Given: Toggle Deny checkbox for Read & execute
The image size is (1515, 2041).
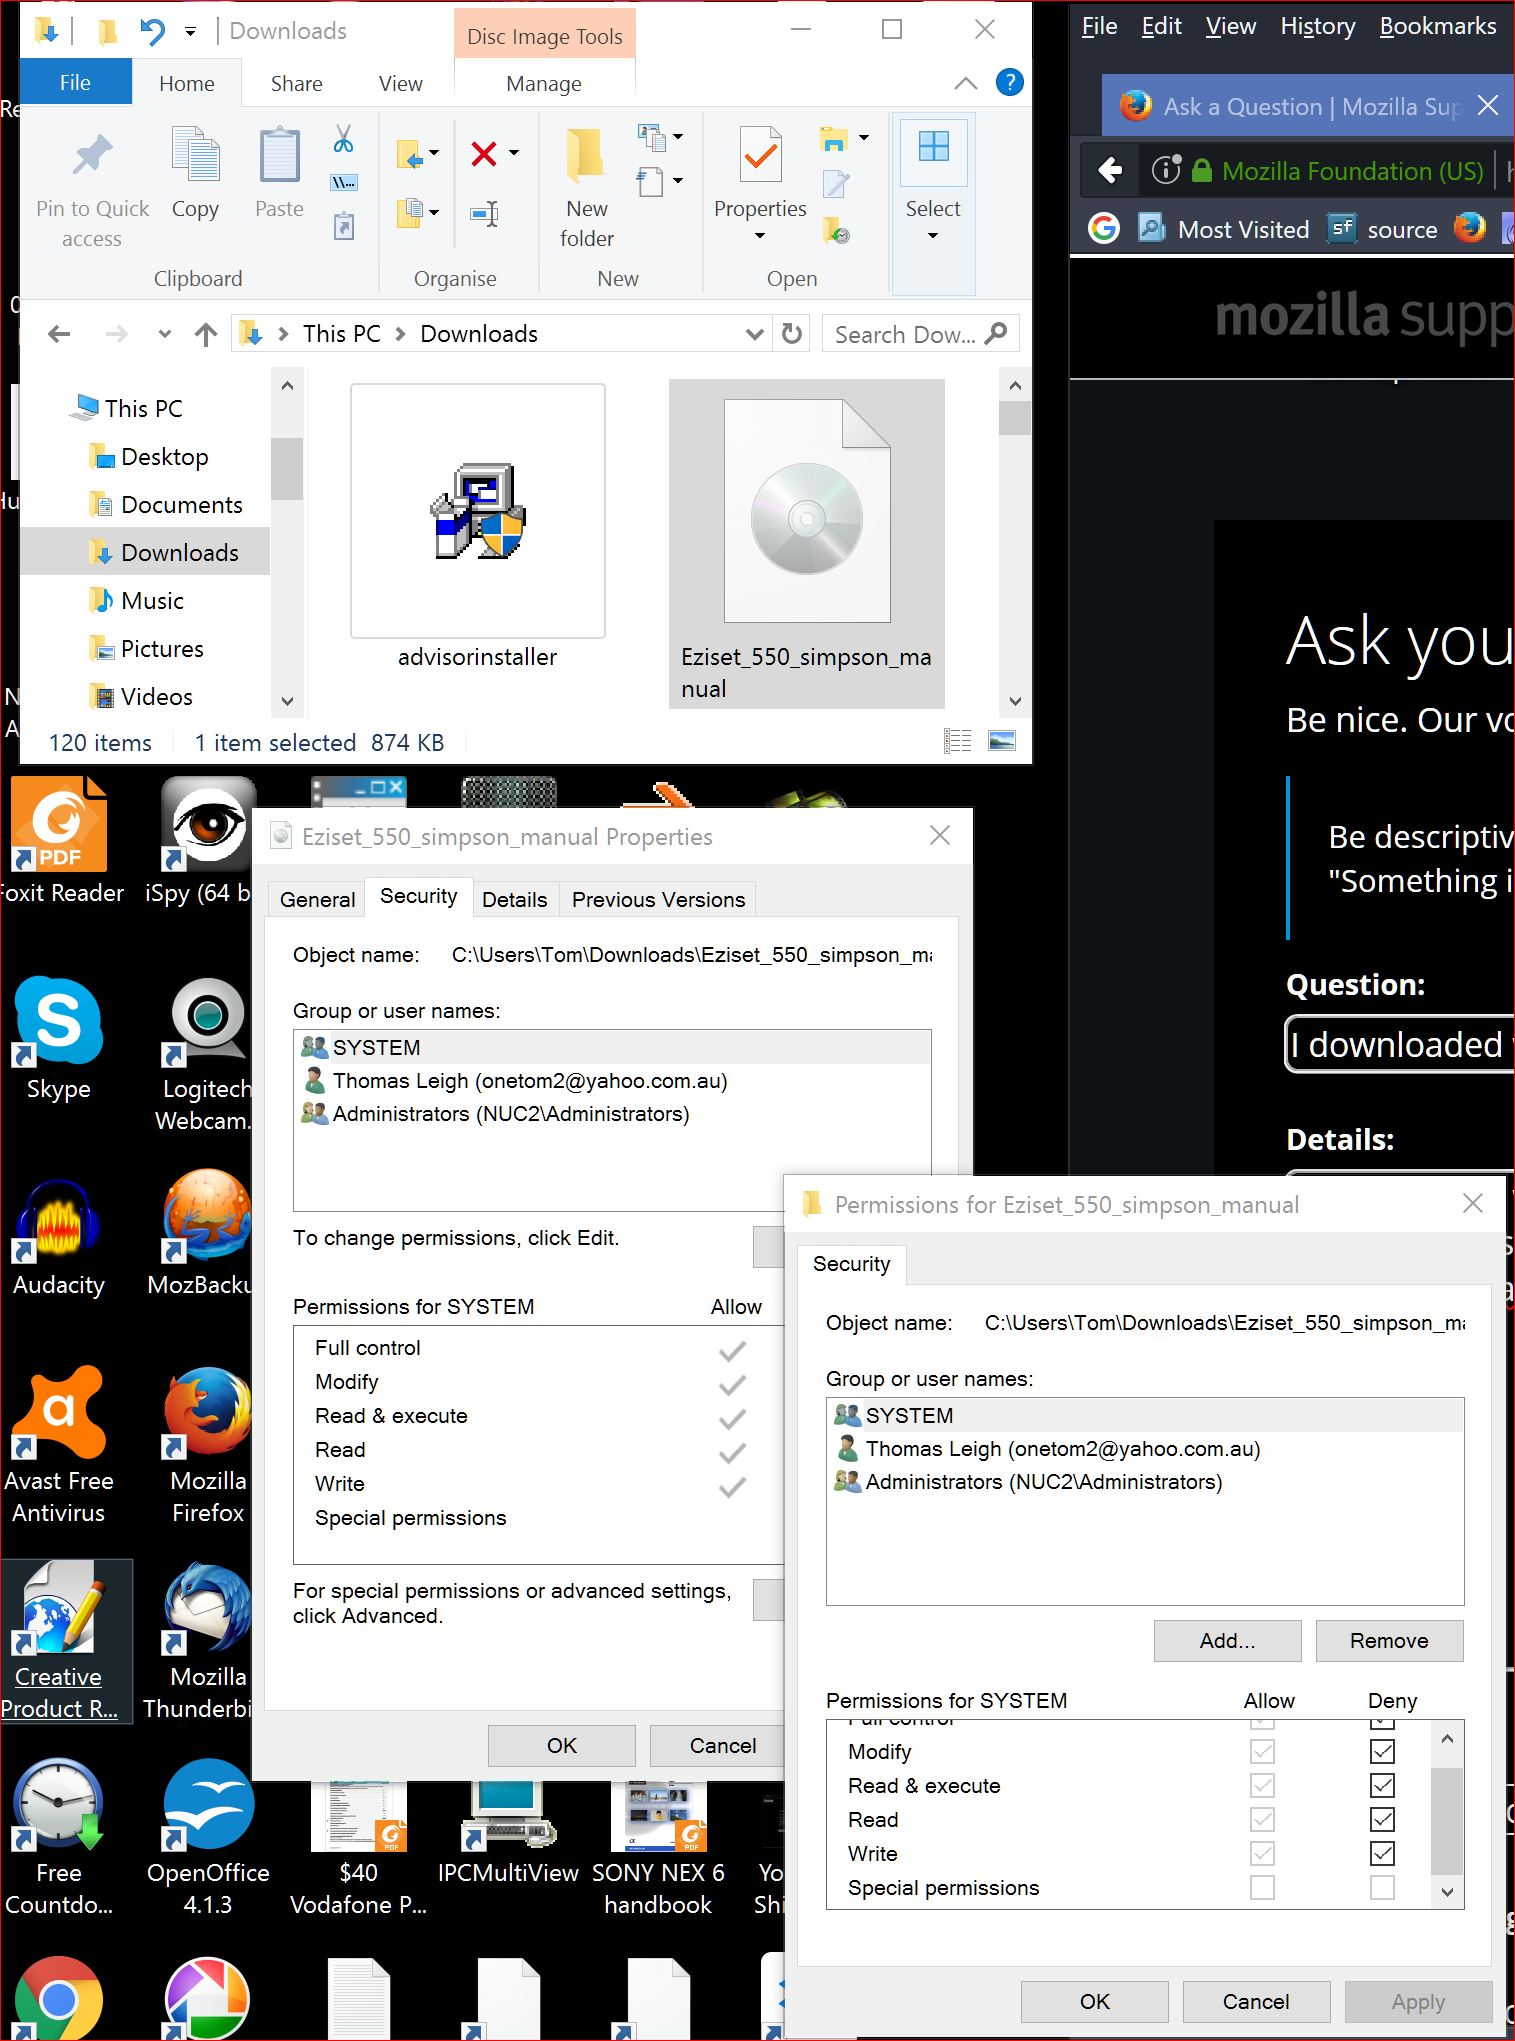Looking at the screenshot, I should pyautogui.click(x=1382, y=1785).
